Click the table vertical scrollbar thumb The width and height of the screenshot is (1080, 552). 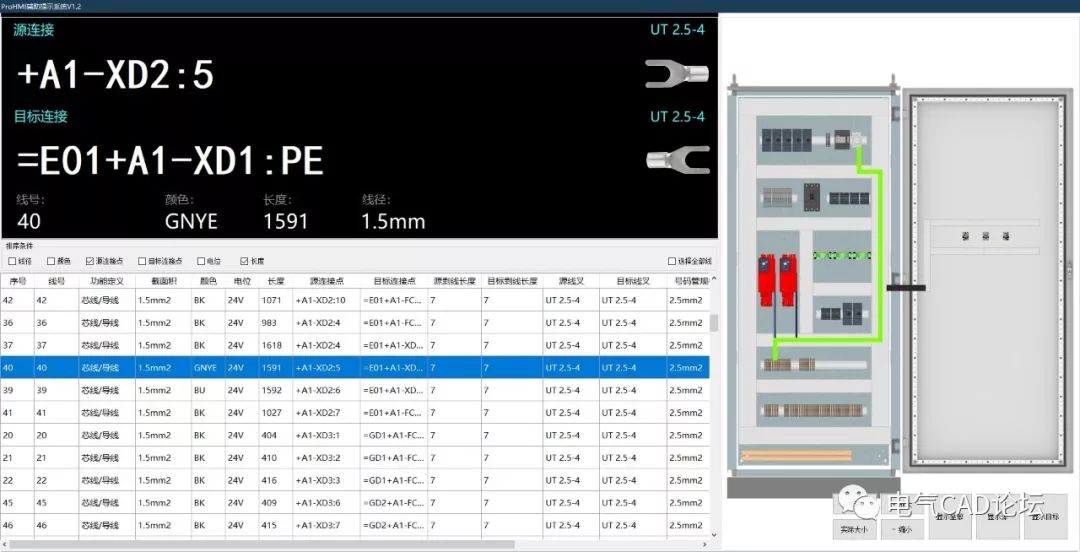point(714,323)
